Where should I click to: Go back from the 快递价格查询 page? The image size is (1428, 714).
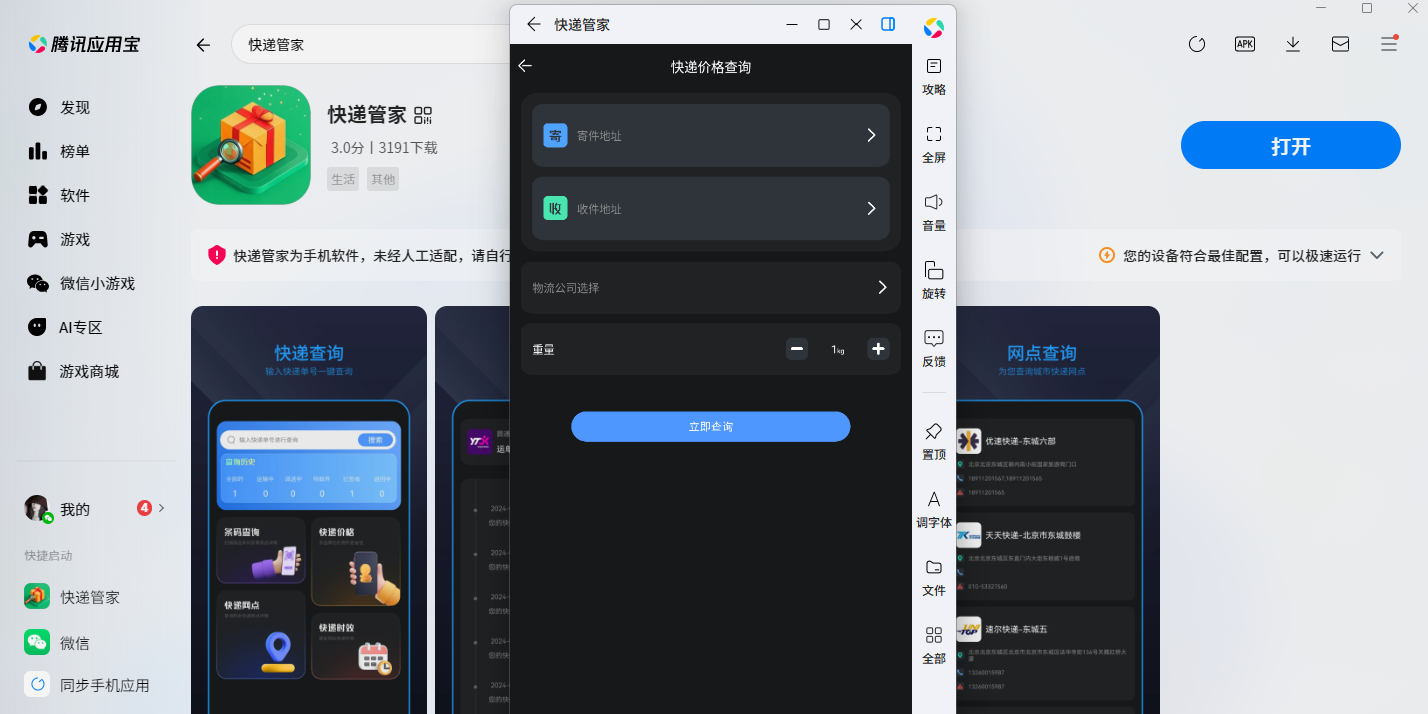[x=525, y=66]
